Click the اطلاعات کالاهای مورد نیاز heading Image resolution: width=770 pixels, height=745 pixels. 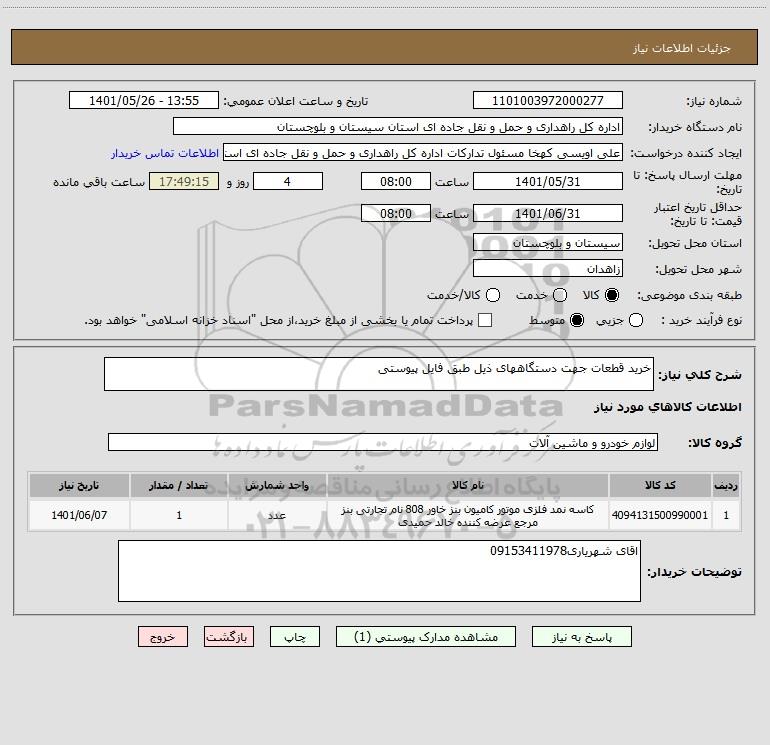[x=667, y=407]
